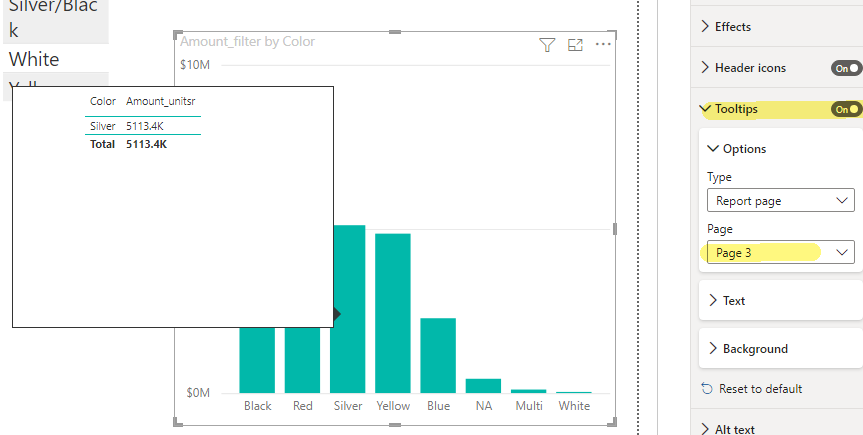Click the chart's top-middle resize handle
Image resolution: width=863 pixels, height=435 pixels.
pyautogui.click(x=395, y=32)
